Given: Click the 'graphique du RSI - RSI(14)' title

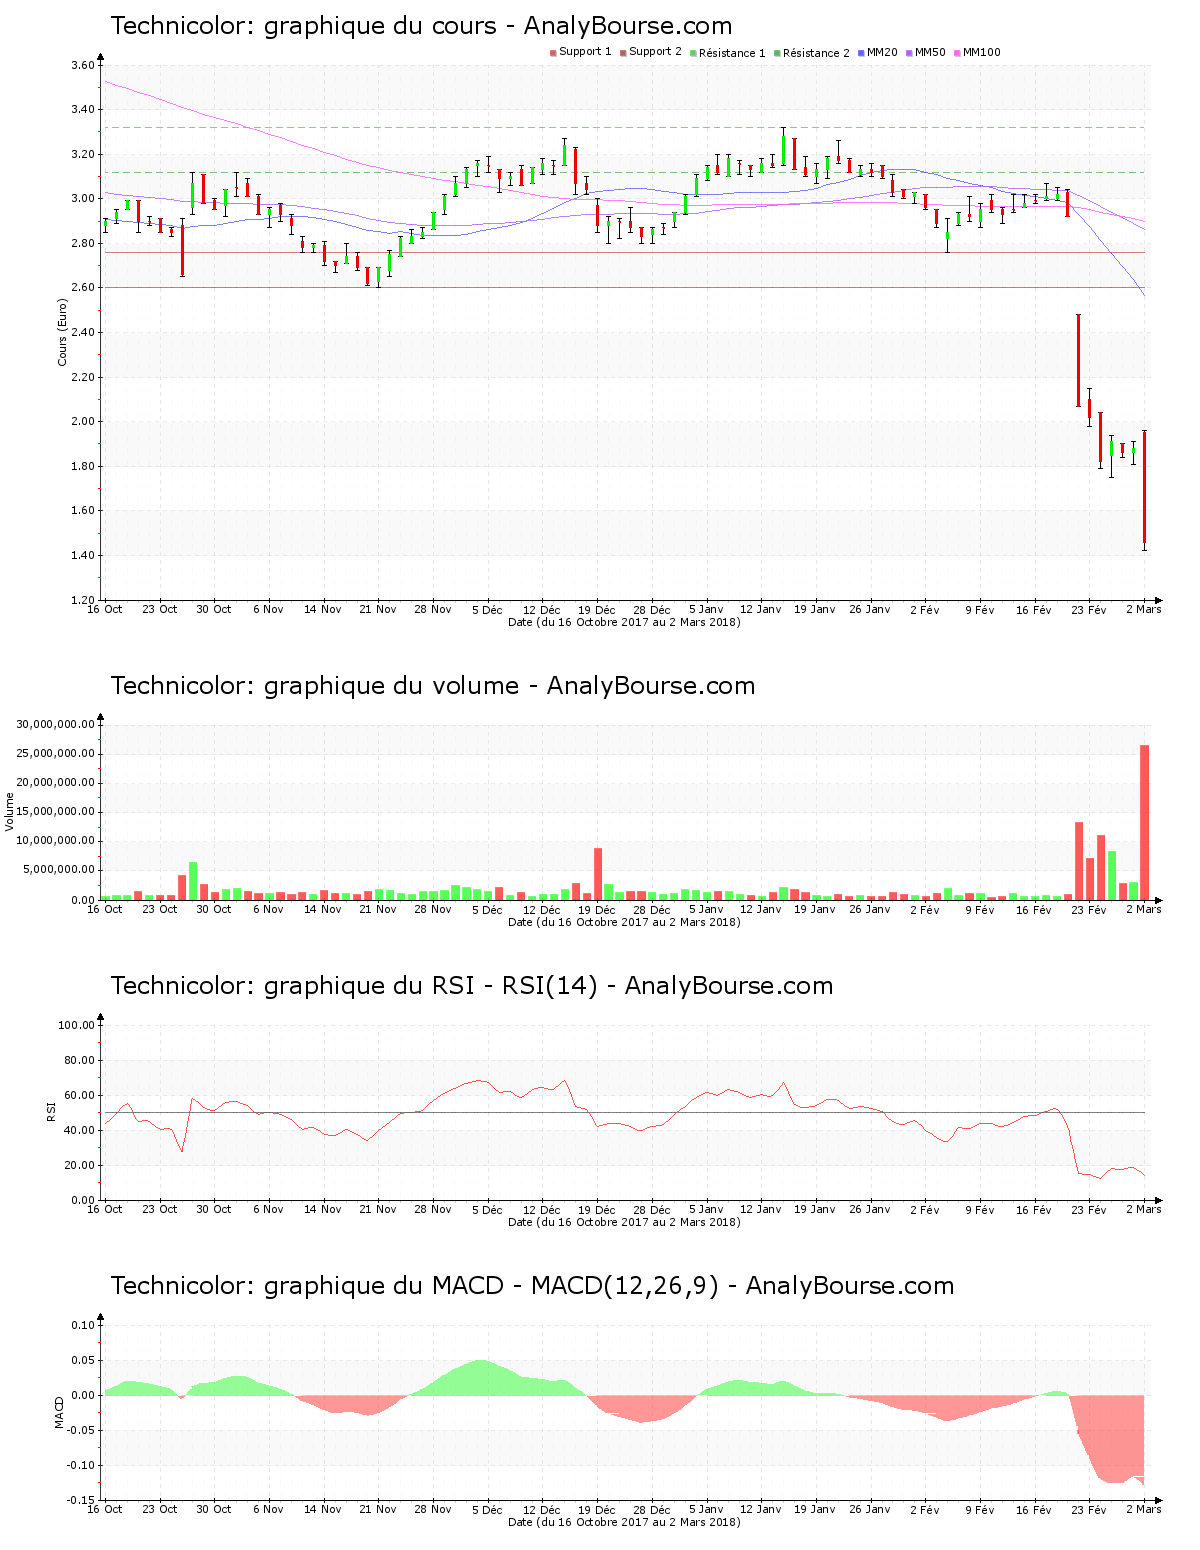Looking at the screenshot, I should [x=472, y=986].
